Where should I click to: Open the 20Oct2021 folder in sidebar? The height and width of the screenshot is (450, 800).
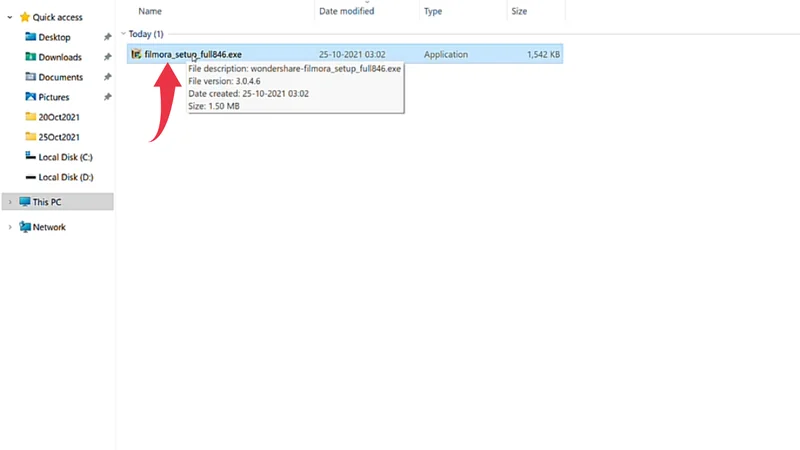(59, 117)
